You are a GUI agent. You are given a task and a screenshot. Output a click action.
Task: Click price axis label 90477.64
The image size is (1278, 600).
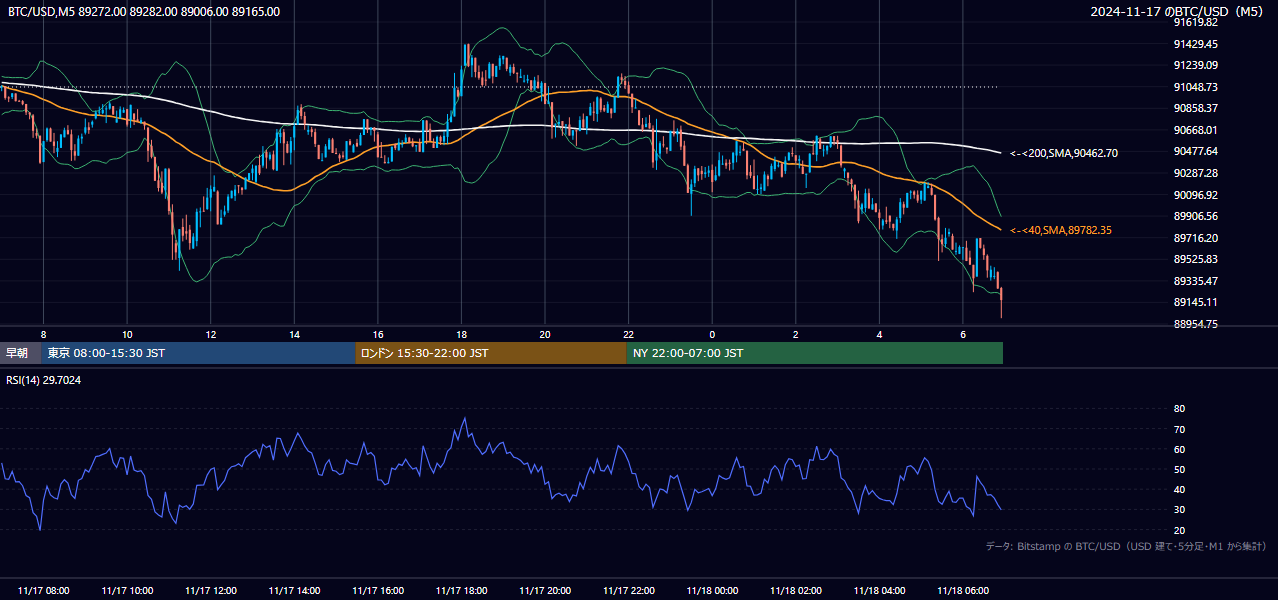coord(1196,151)
